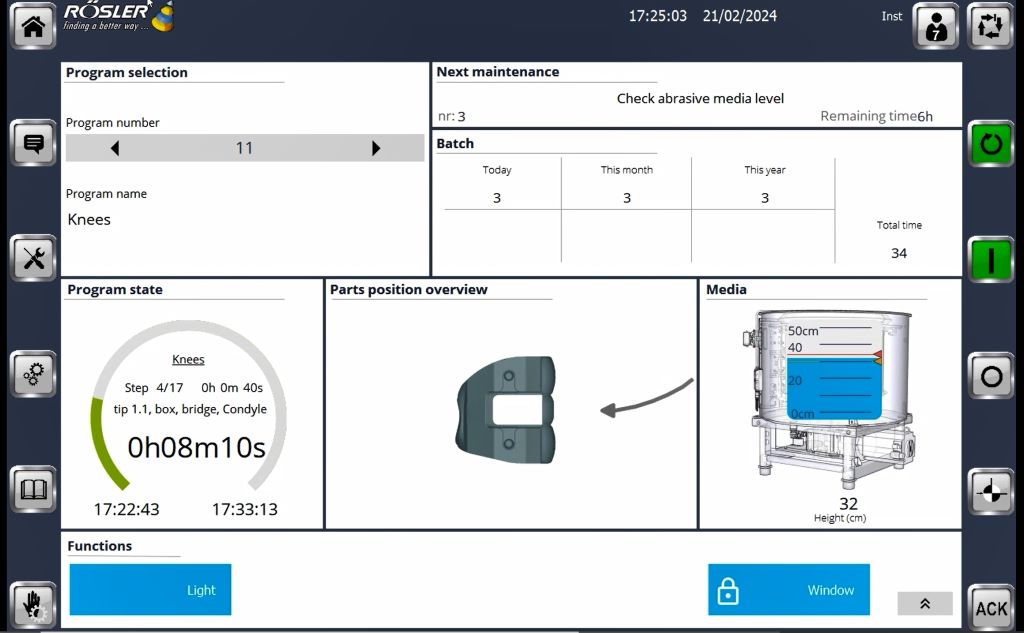Viewport: 1024px width, 633px height.
Task: Open the manual book icon
Action: click(x=33, y=489)
